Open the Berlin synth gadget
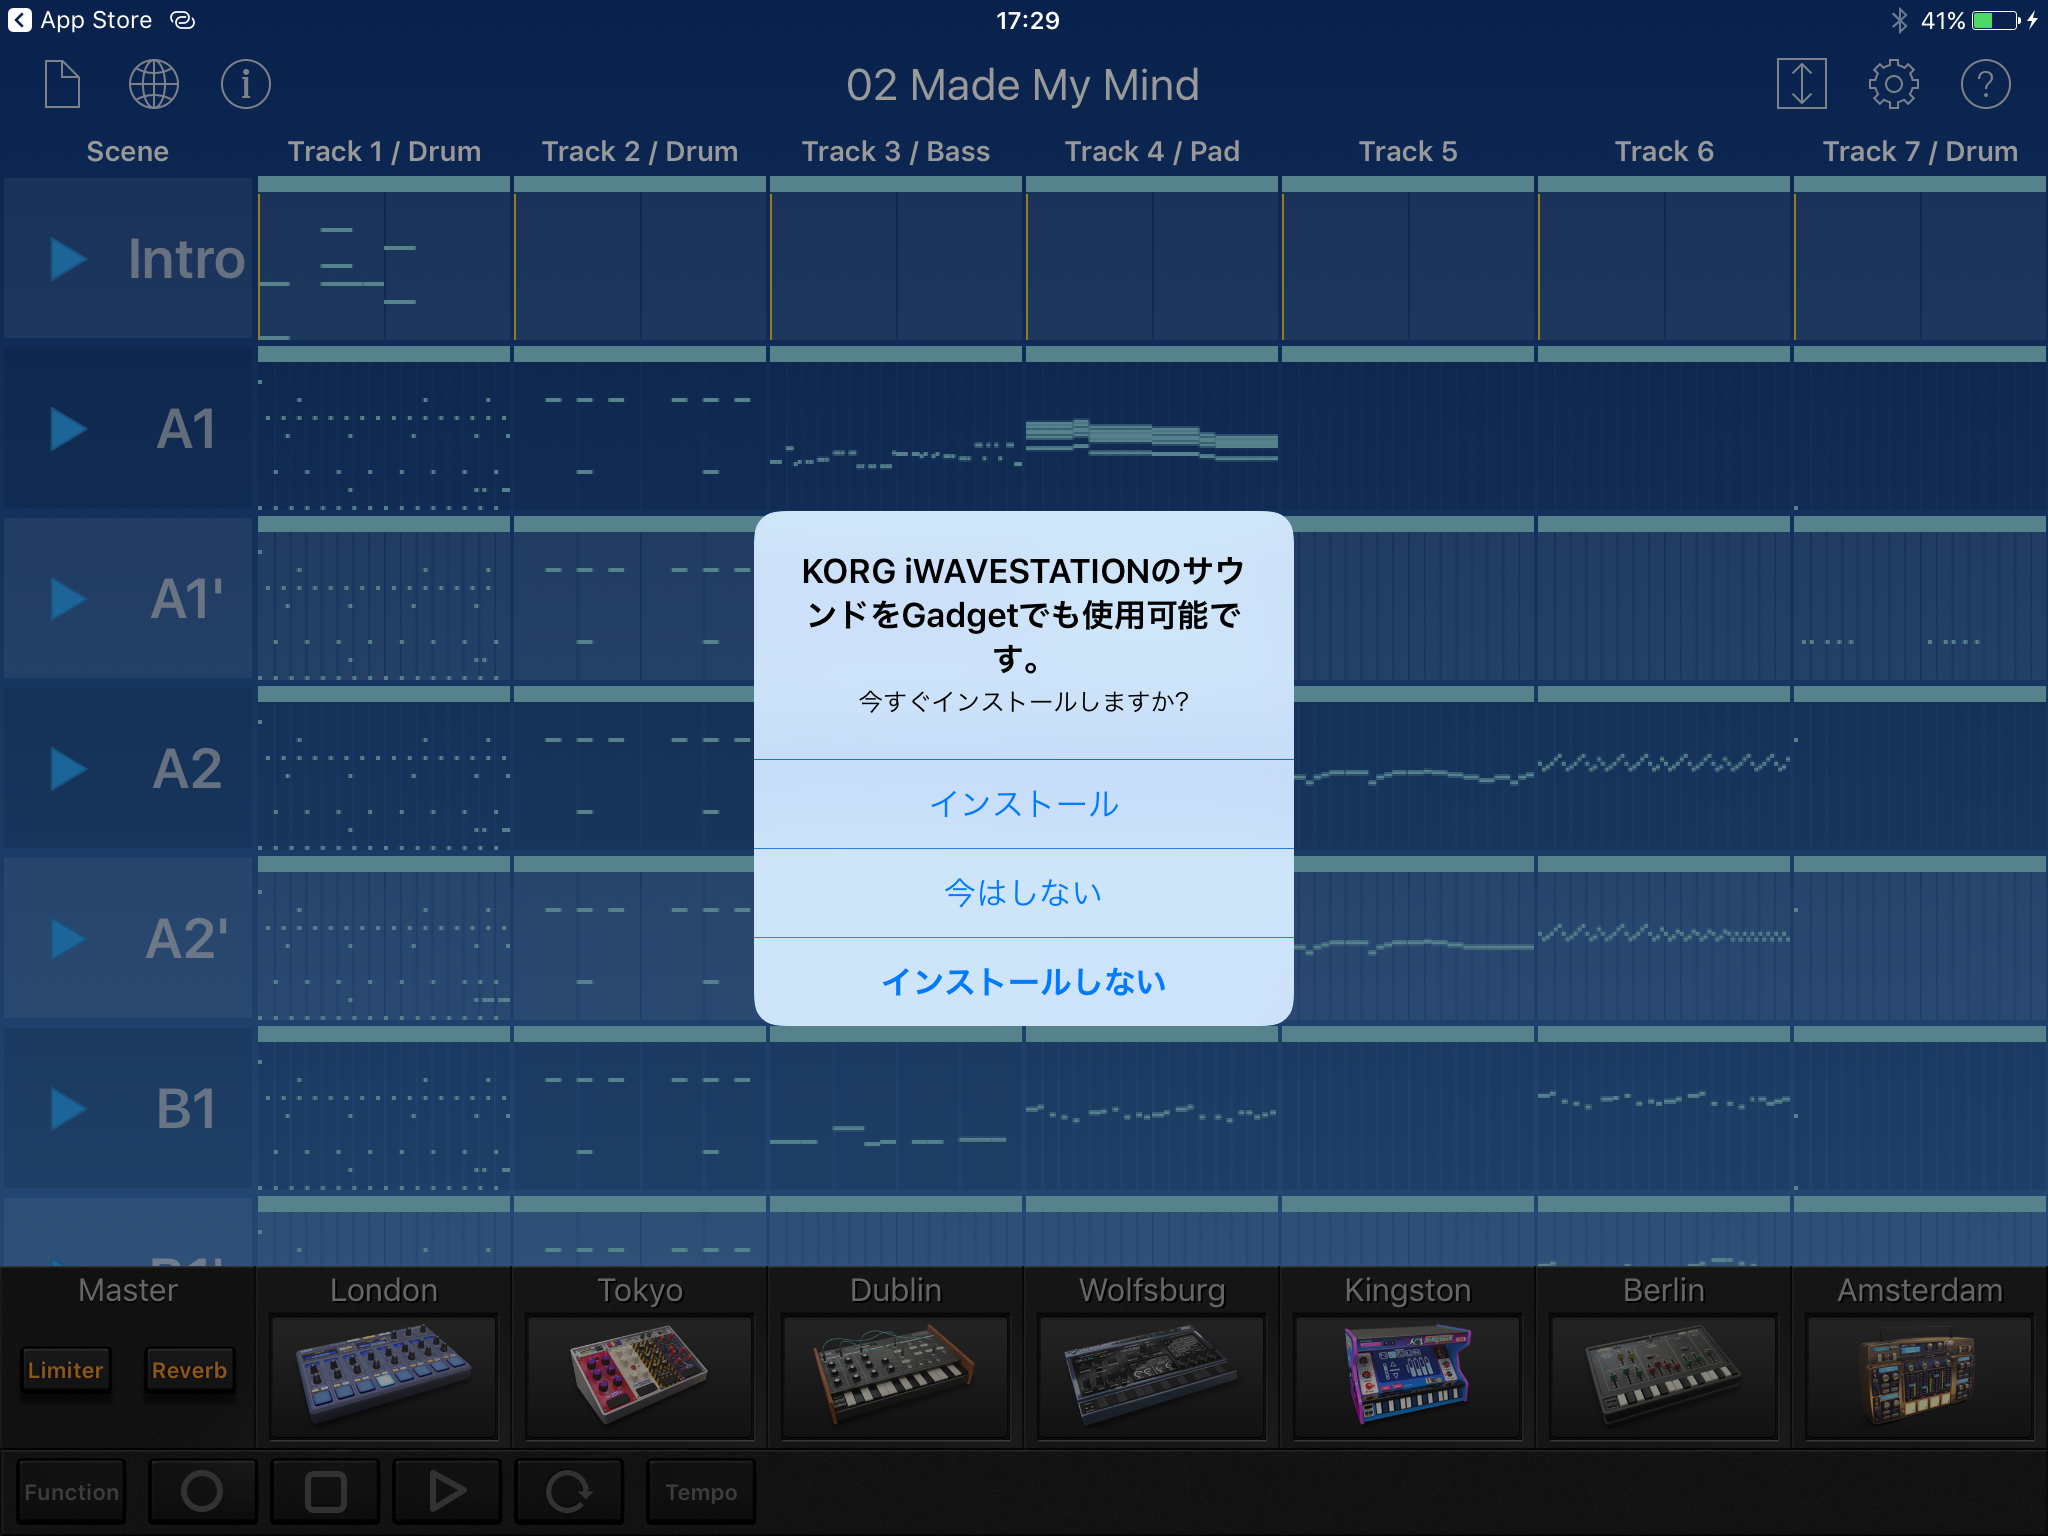Screen dimensions: 2048x1536 click(x=1664, y=1376)
